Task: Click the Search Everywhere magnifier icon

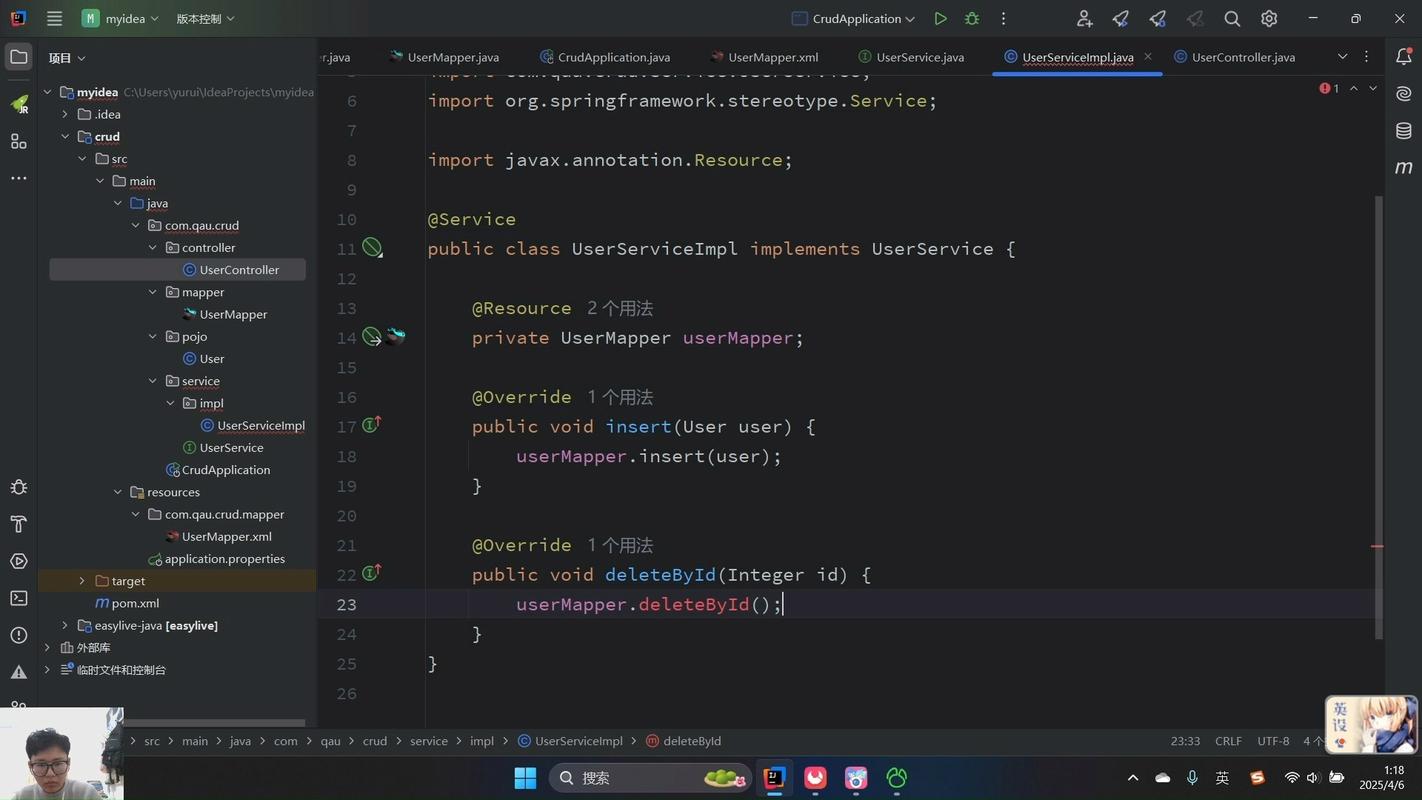Action: (1232, 18)
